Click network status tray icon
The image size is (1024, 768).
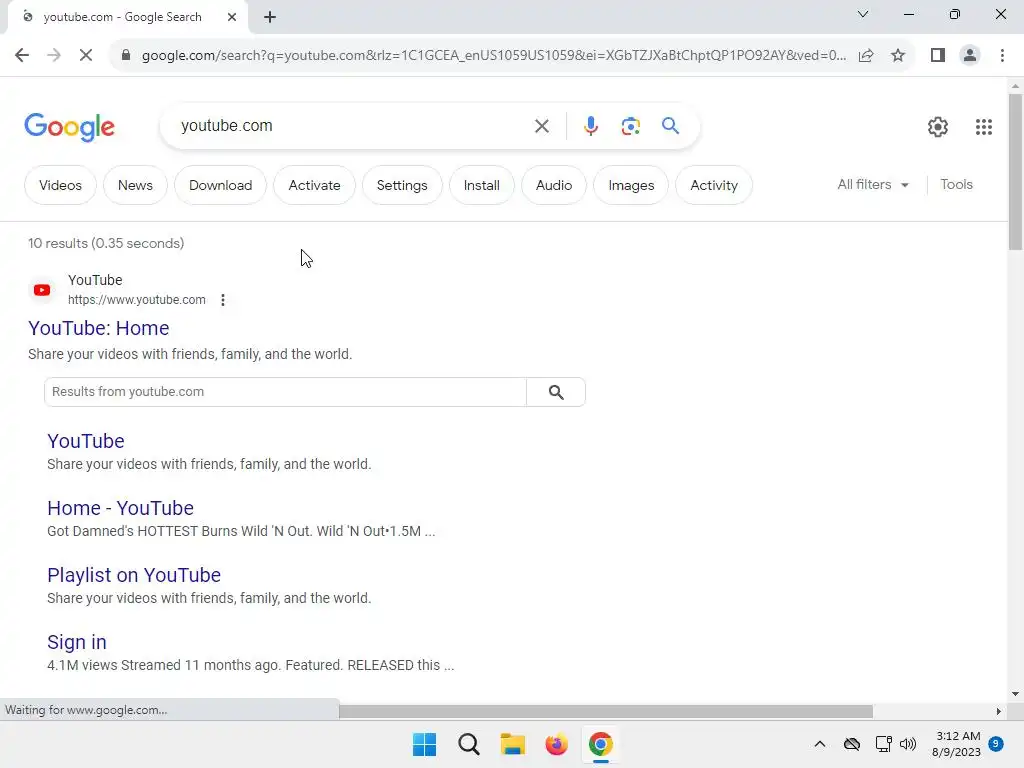[x=883, y=744]
